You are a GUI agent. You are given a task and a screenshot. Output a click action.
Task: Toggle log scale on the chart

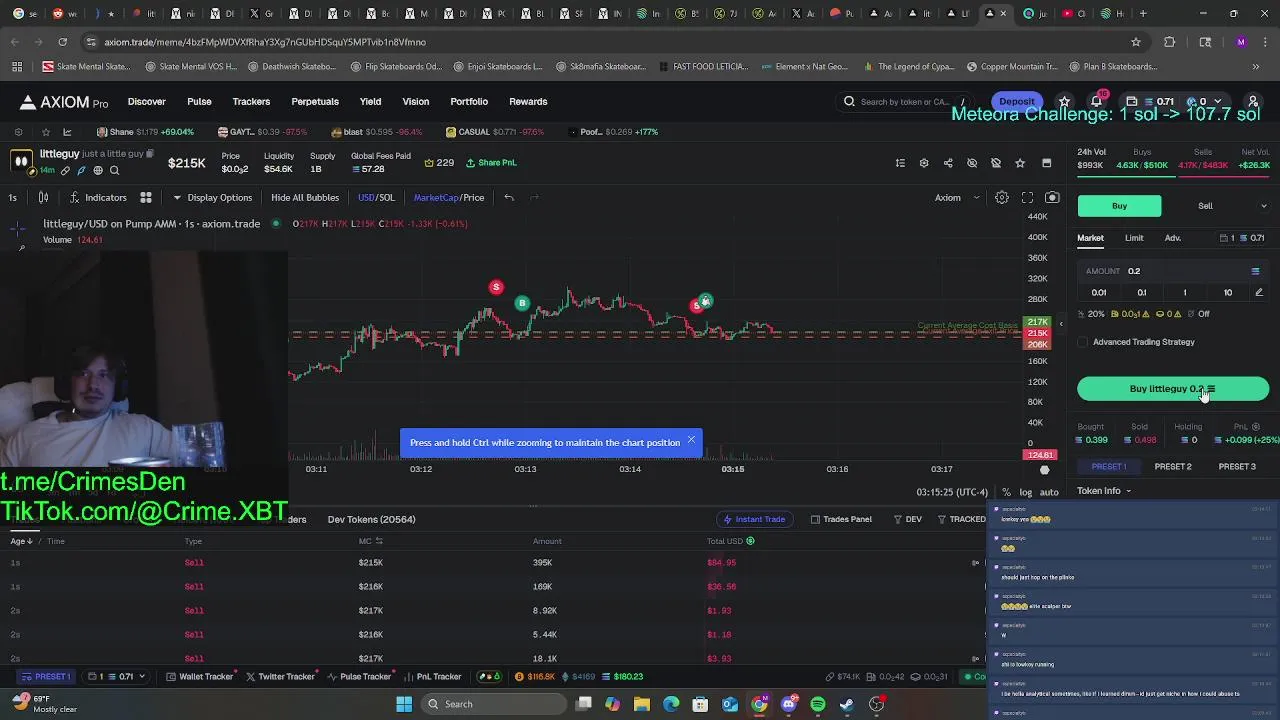[x=1025, y=492]
